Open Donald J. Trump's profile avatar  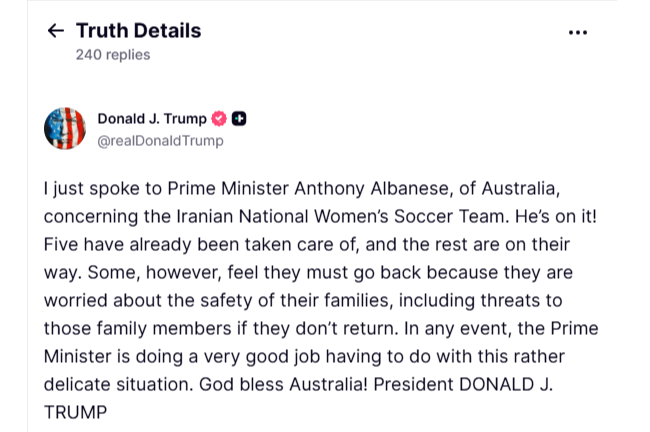(65, 129)
